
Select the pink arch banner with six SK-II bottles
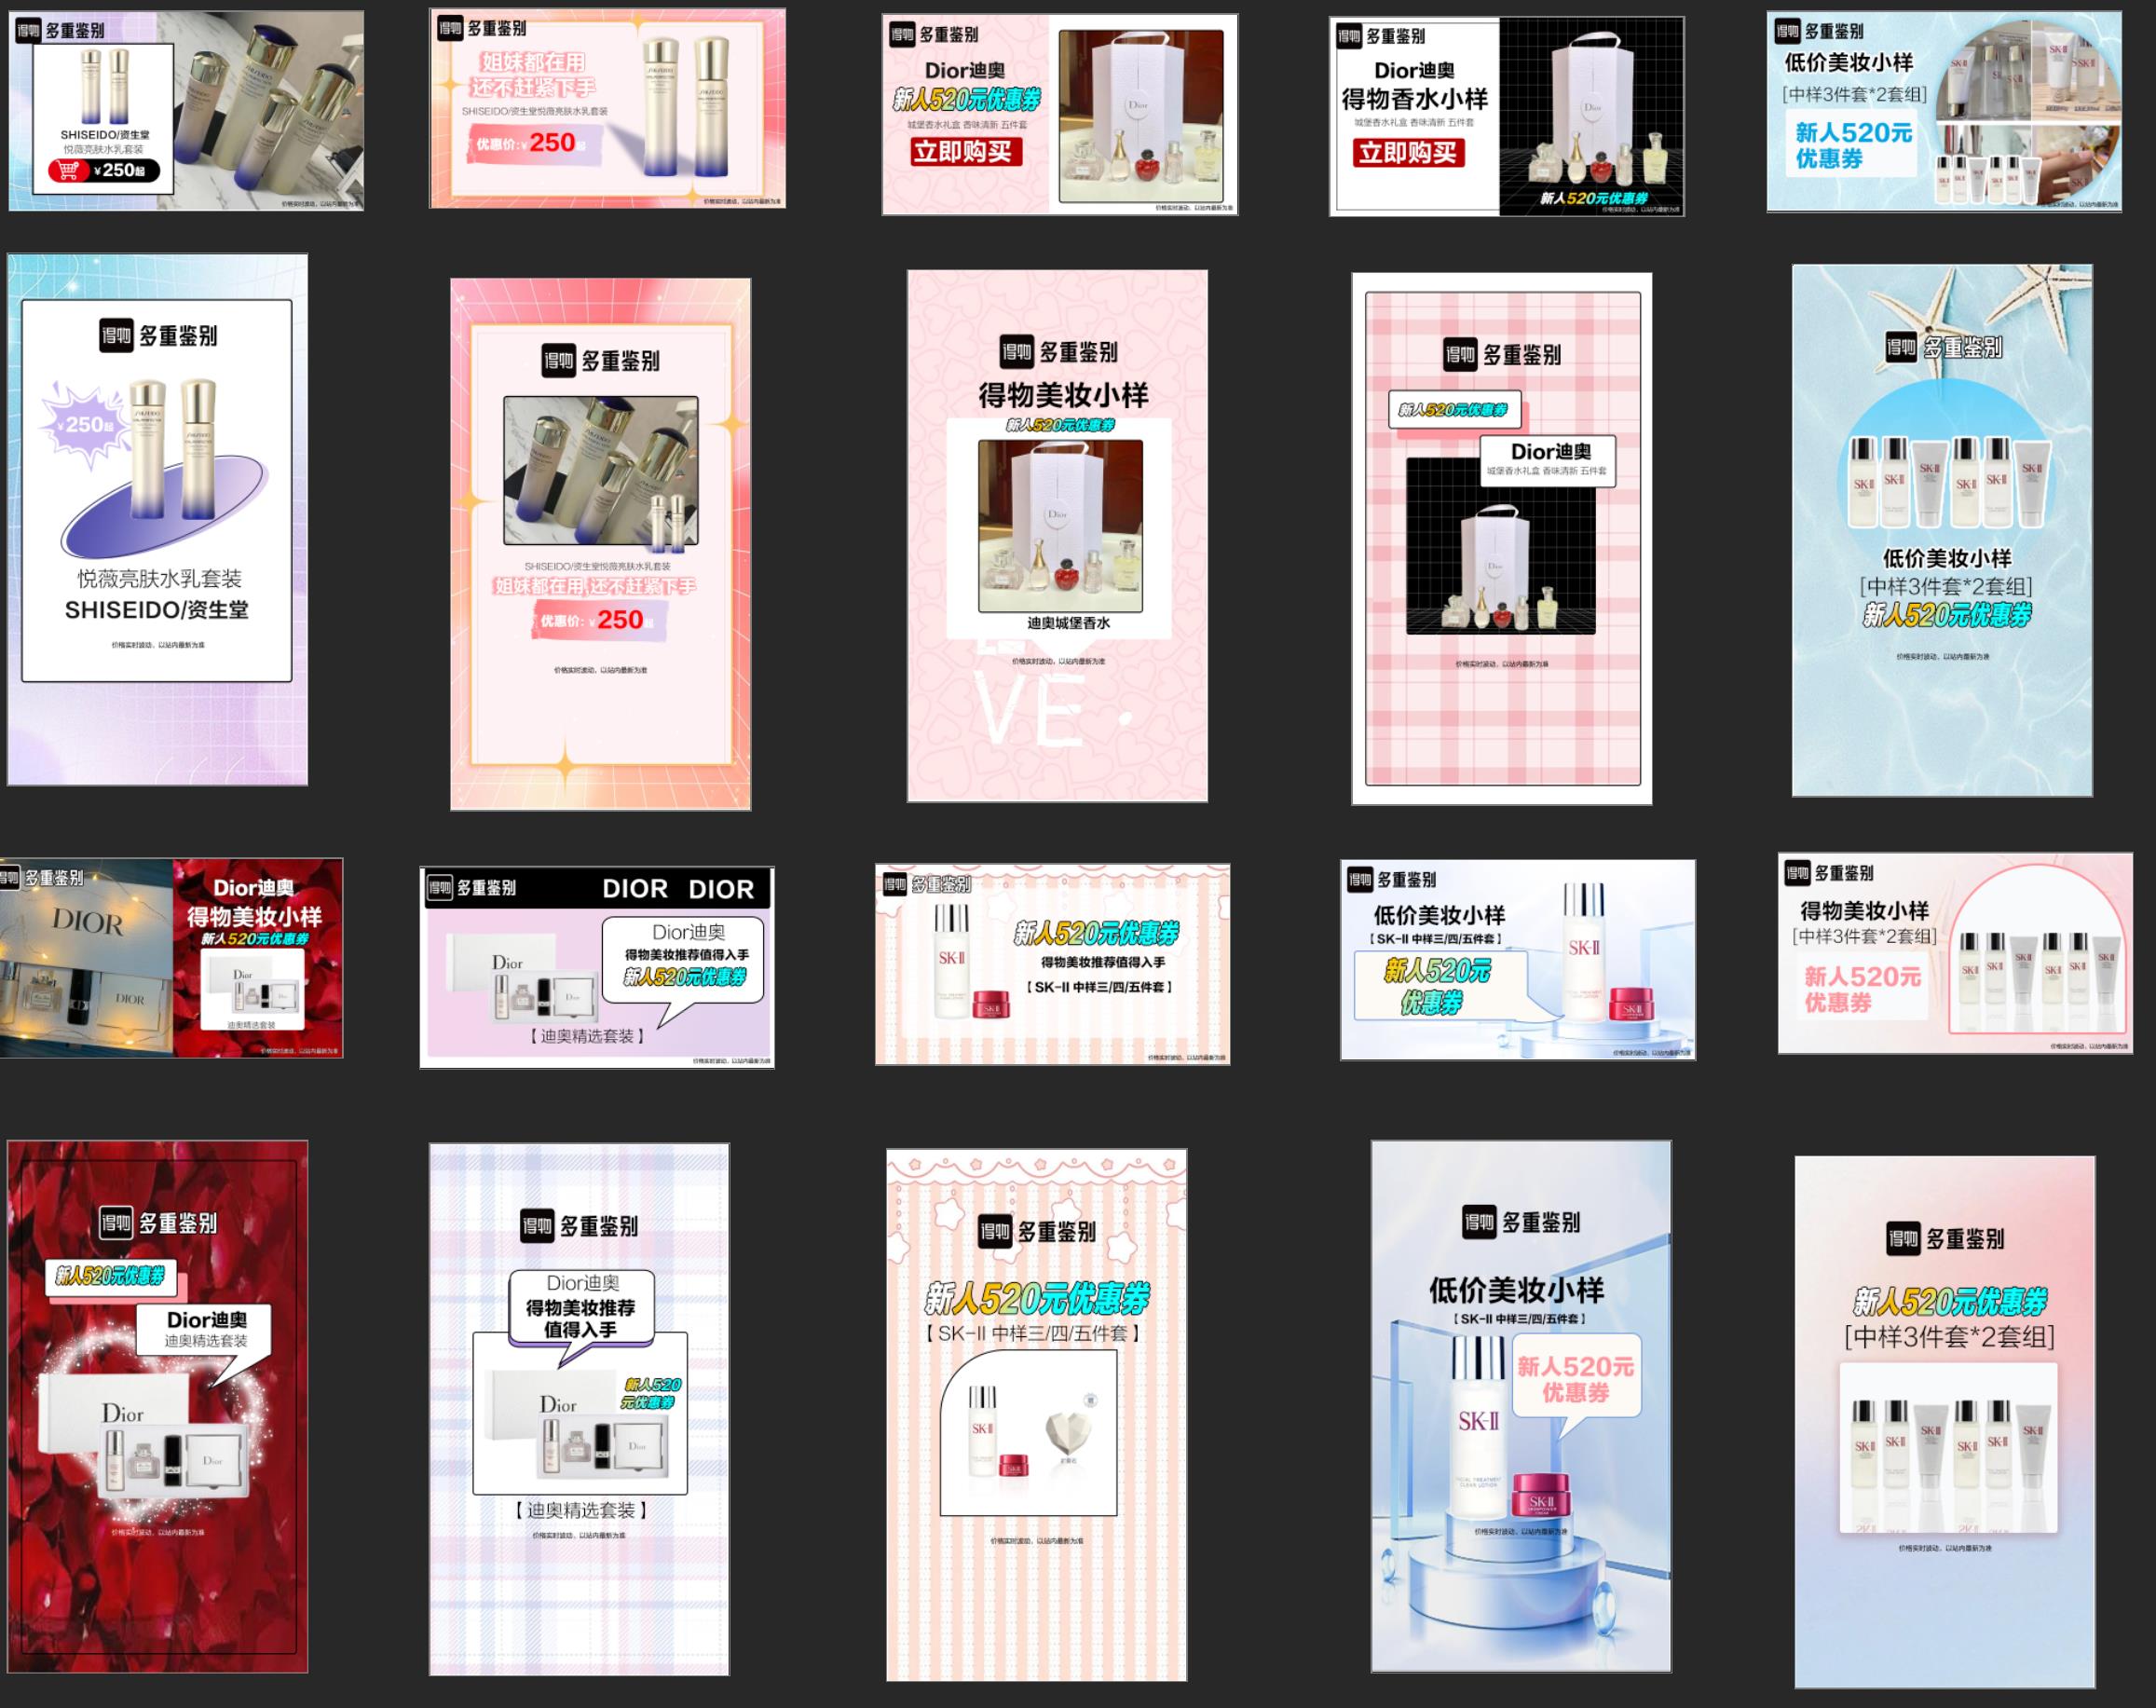[x=1955, y=953]
